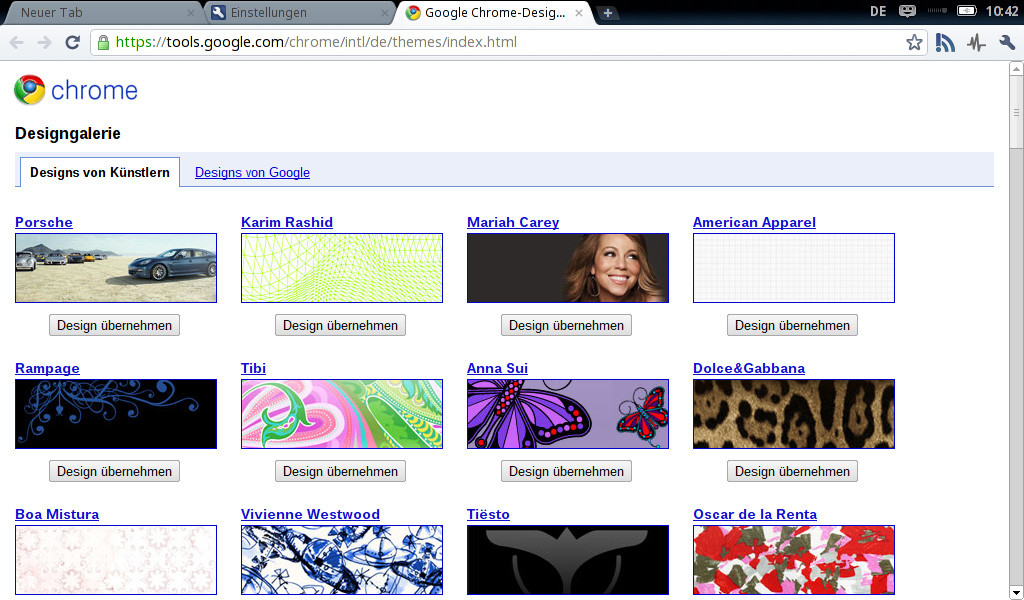Open the Porsche theme link
Screen dimensions: 1024x600
click(44, 222)
